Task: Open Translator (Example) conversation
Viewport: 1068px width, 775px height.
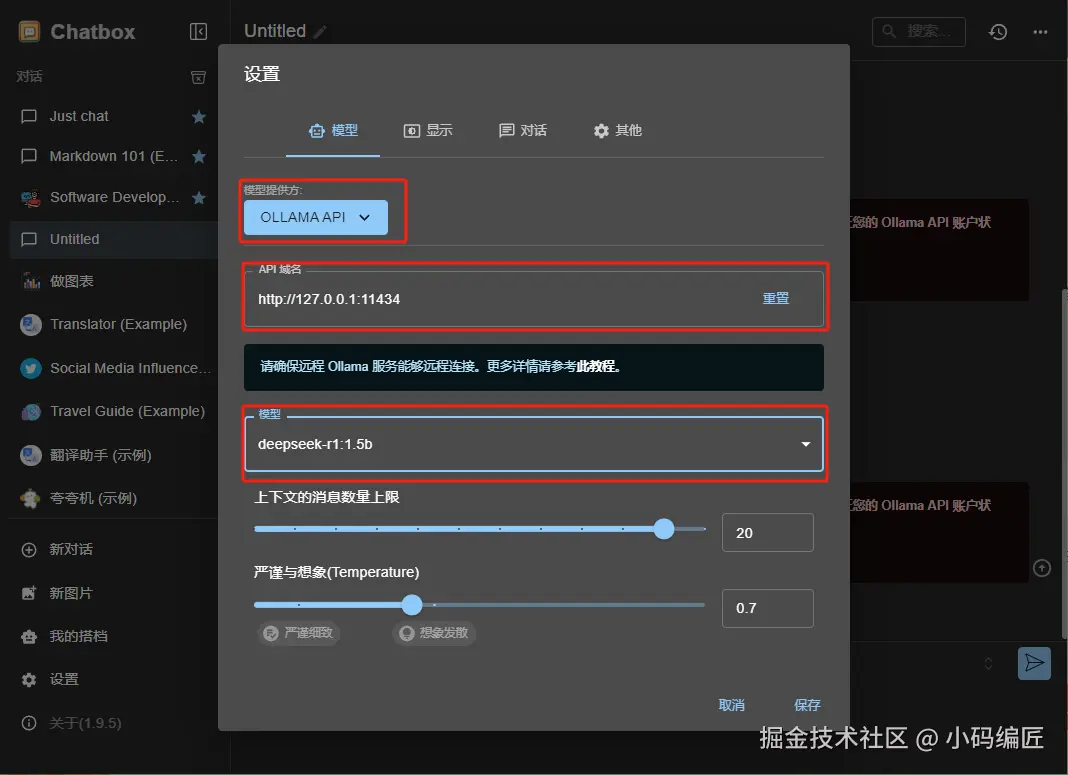Action: point(114,324)
